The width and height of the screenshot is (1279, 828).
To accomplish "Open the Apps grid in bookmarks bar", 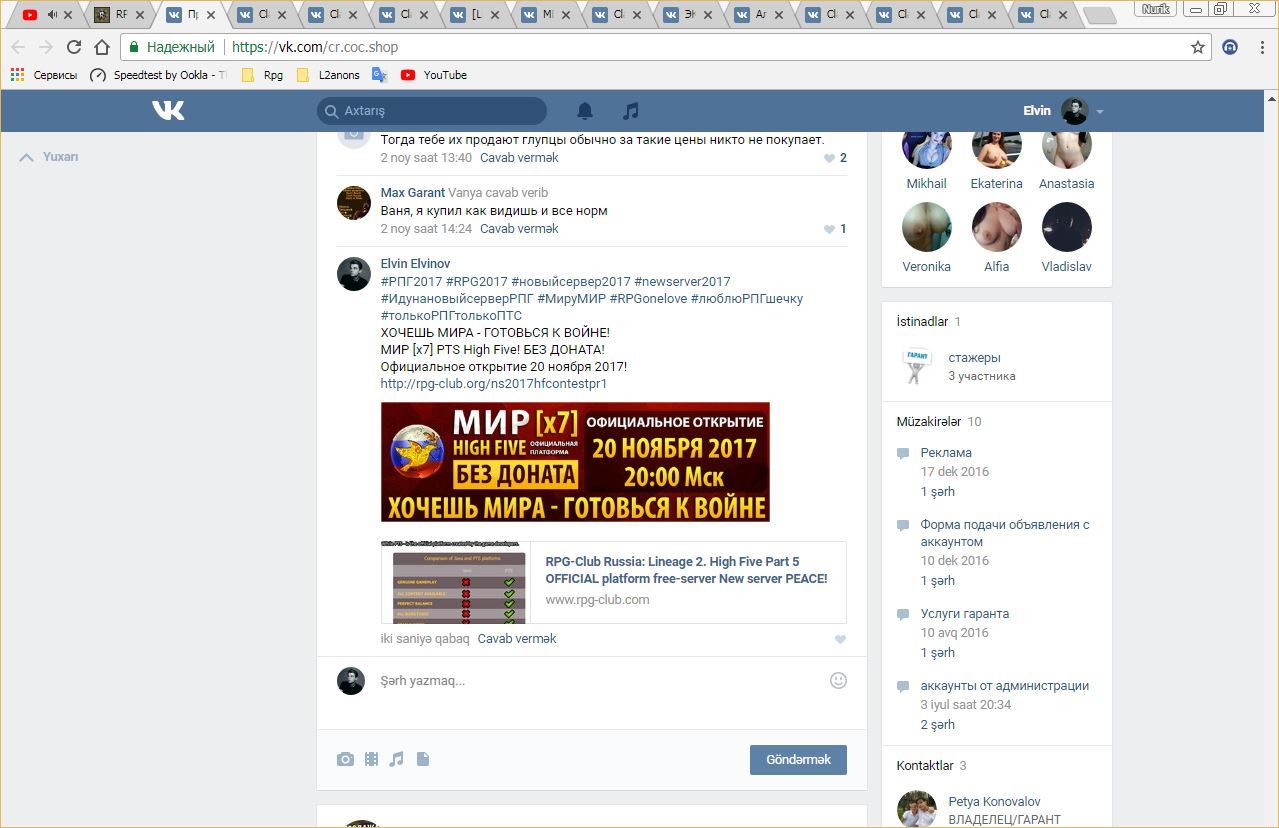I will tap(17, 75).
